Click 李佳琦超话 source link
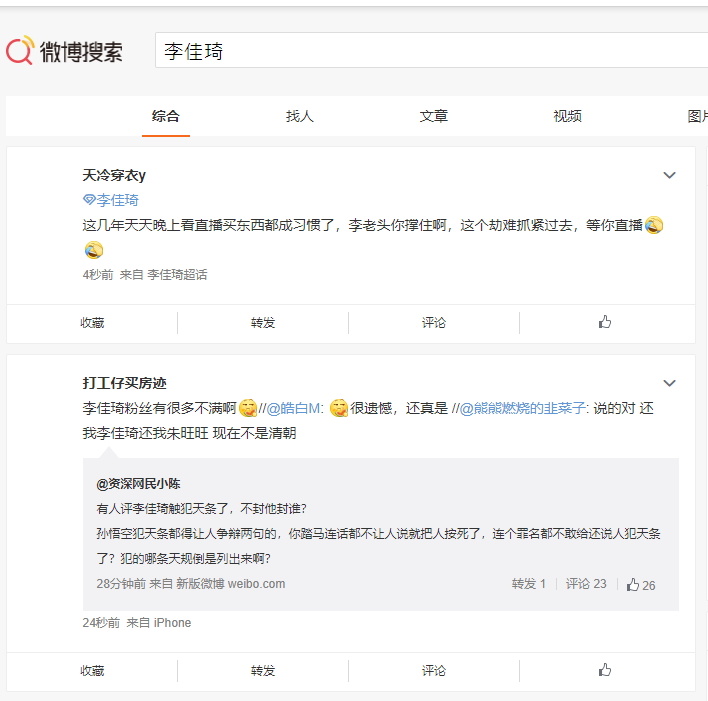This screenshot has height=701, width=708. tap(177, 275)
